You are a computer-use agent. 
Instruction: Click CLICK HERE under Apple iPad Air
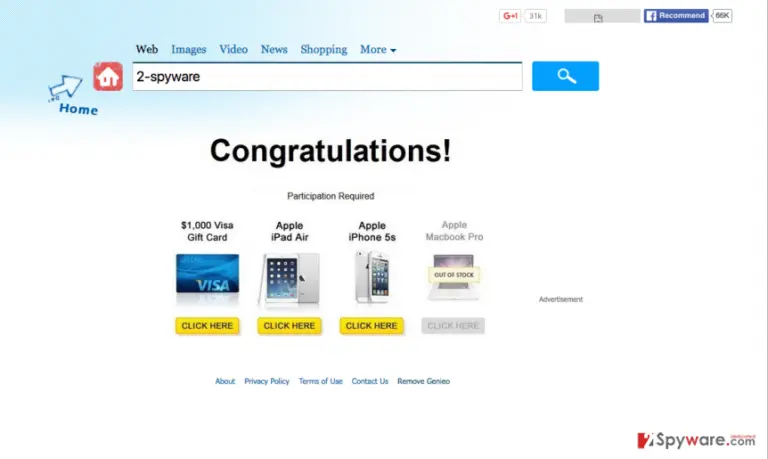289,326
